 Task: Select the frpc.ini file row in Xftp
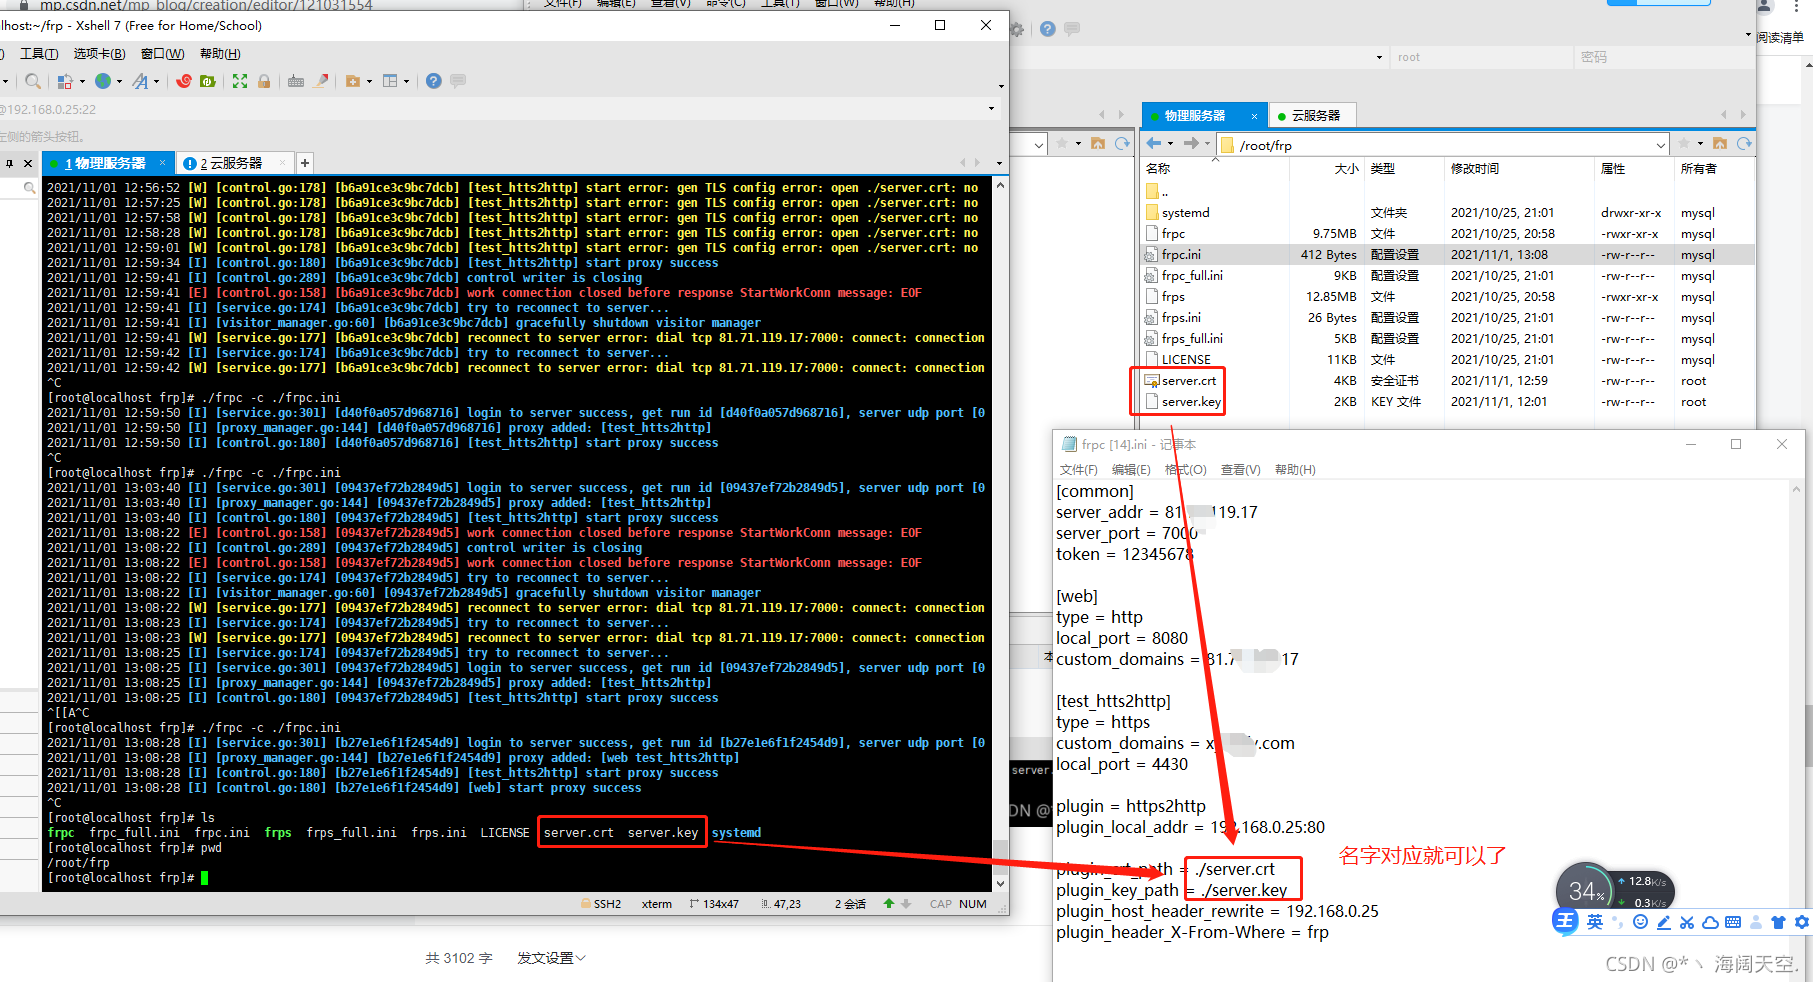[1448, 255]
